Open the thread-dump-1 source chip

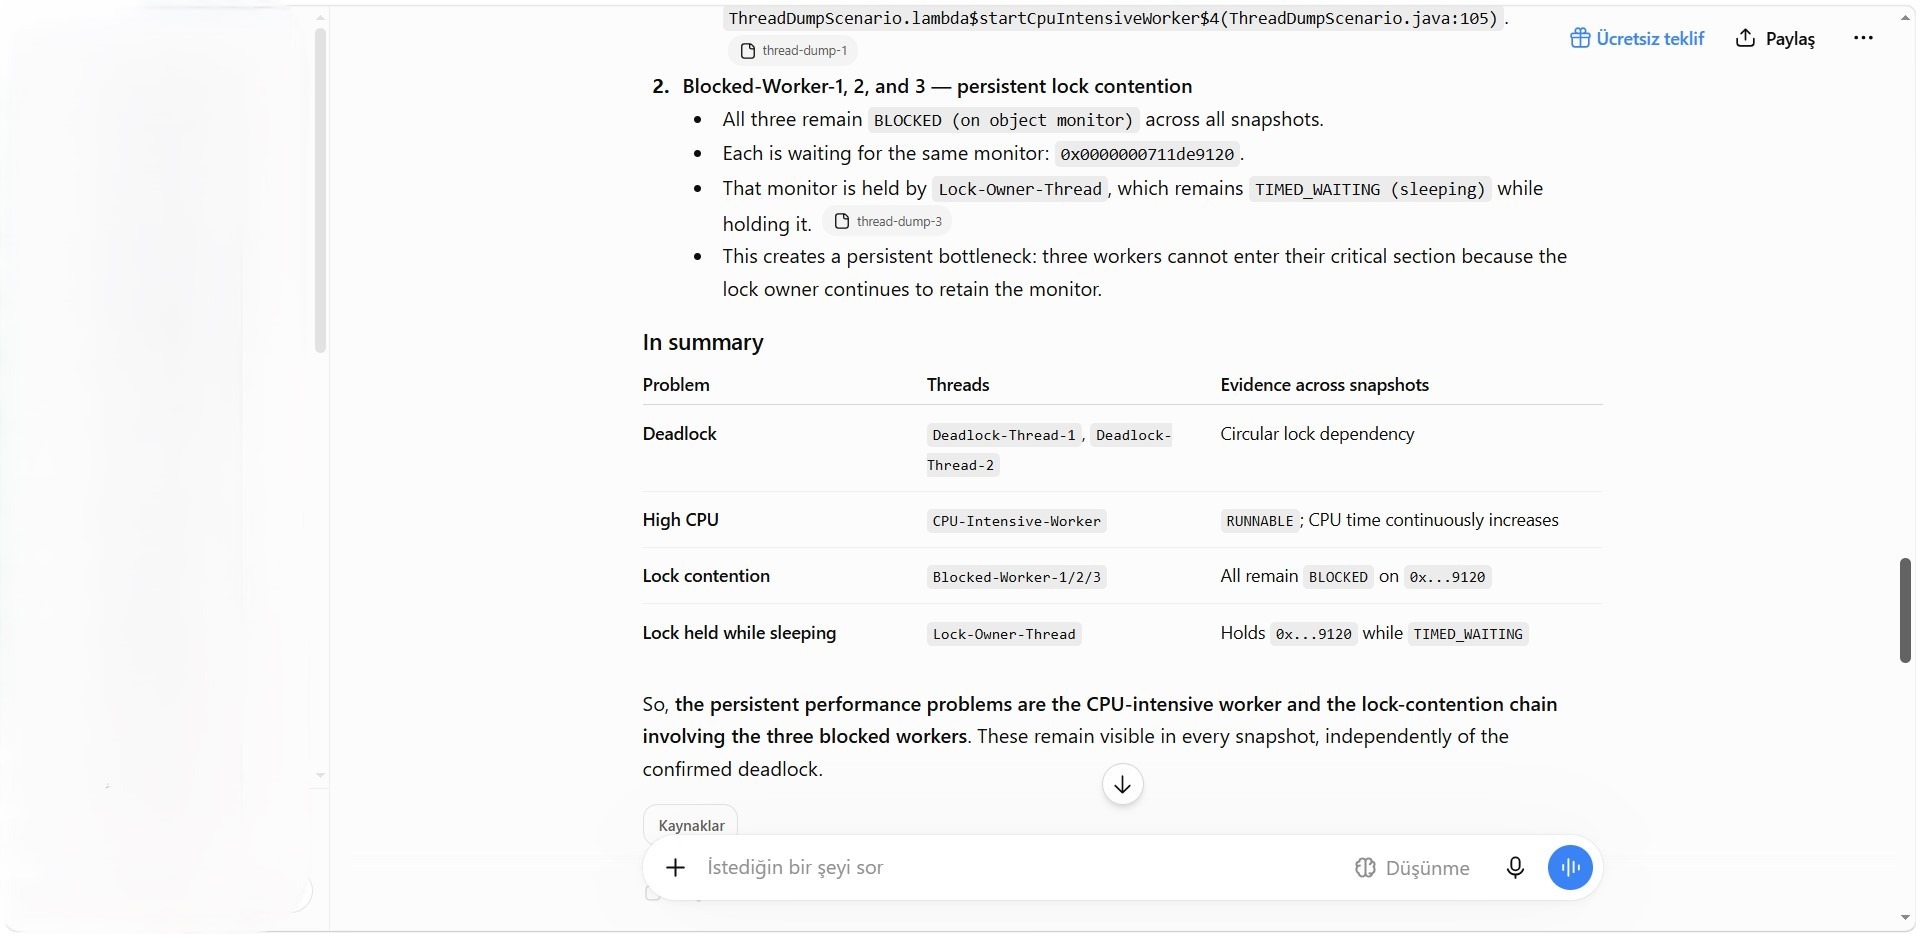coord(793,50)
